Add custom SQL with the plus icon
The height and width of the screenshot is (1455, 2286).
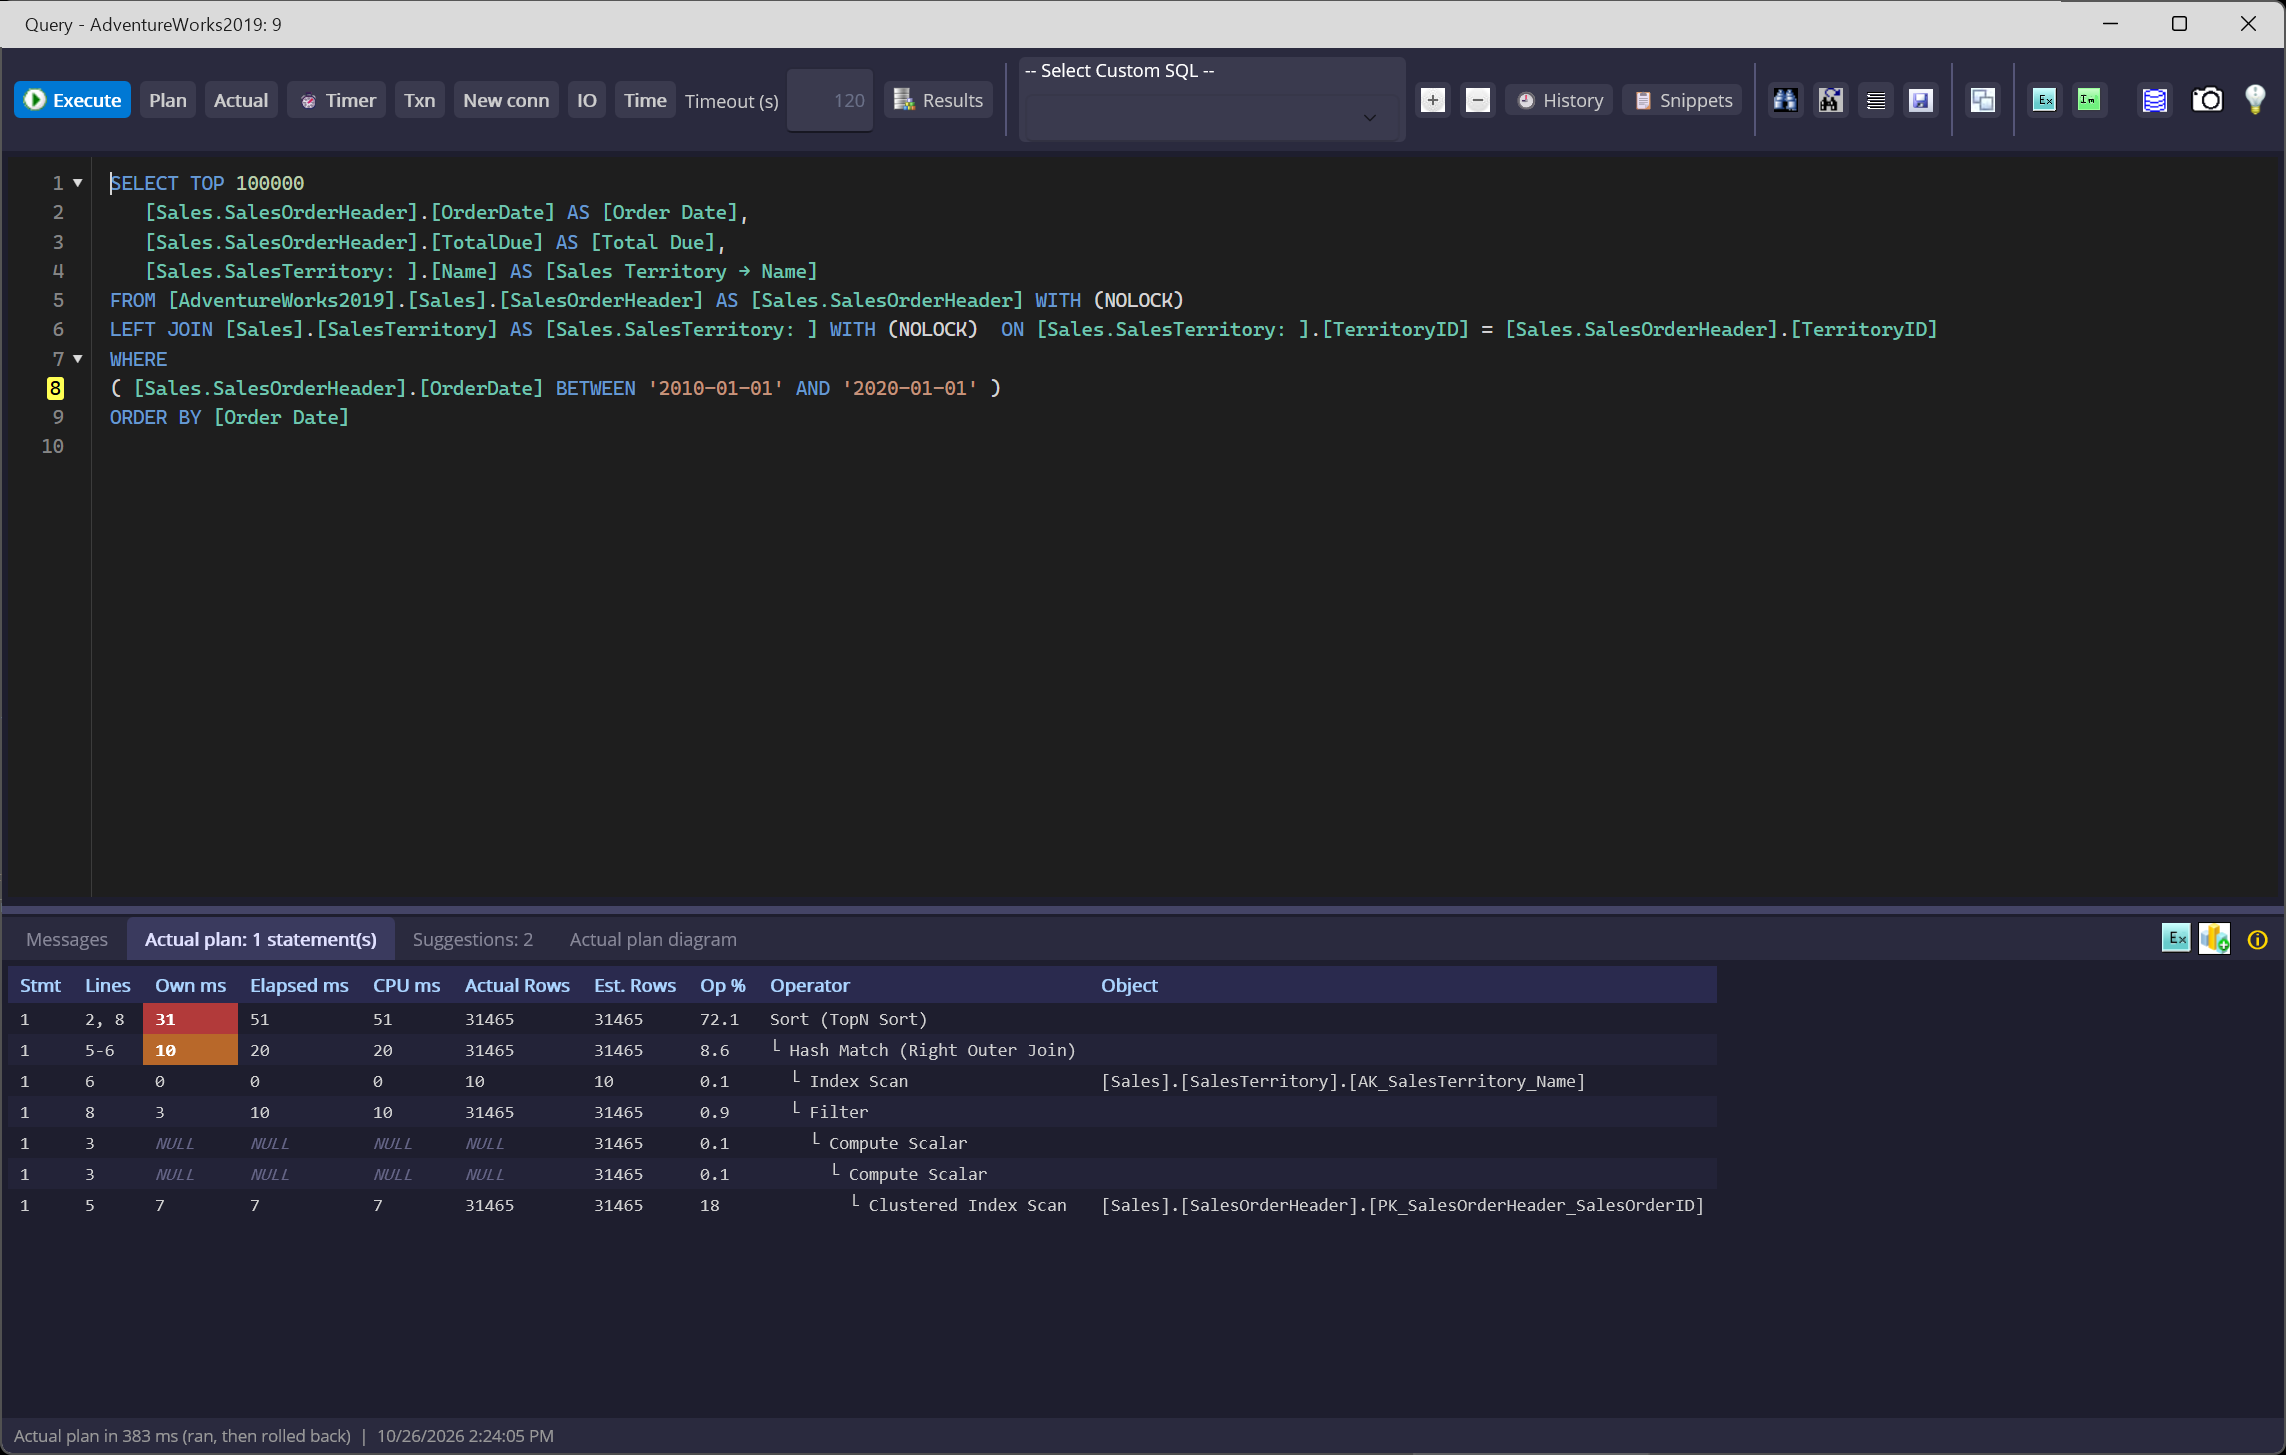click(x=1433, y=100)
